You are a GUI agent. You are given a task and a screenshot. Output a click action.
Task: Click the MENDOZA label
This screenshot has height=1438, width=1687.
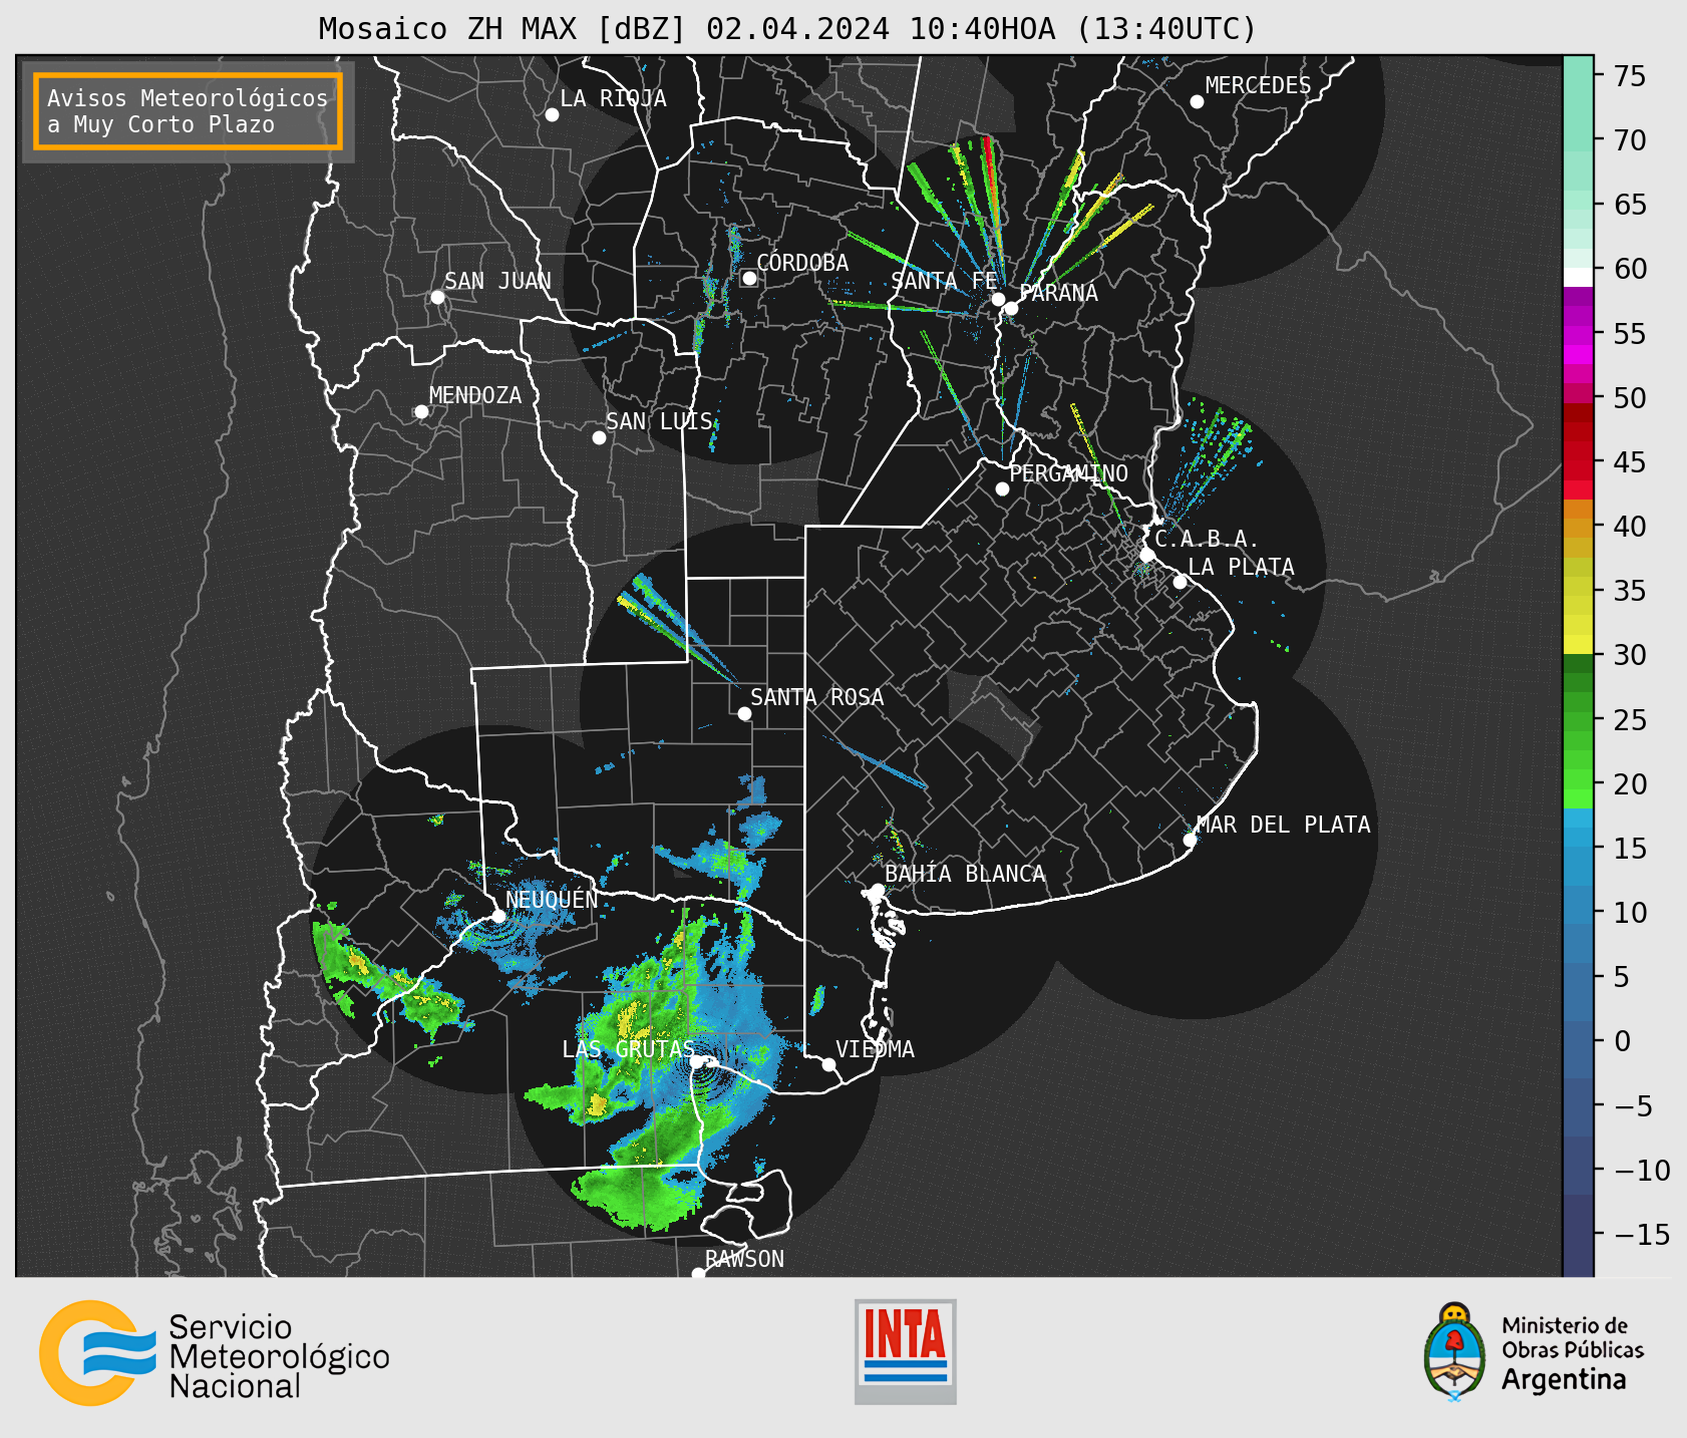coord(475,396)
